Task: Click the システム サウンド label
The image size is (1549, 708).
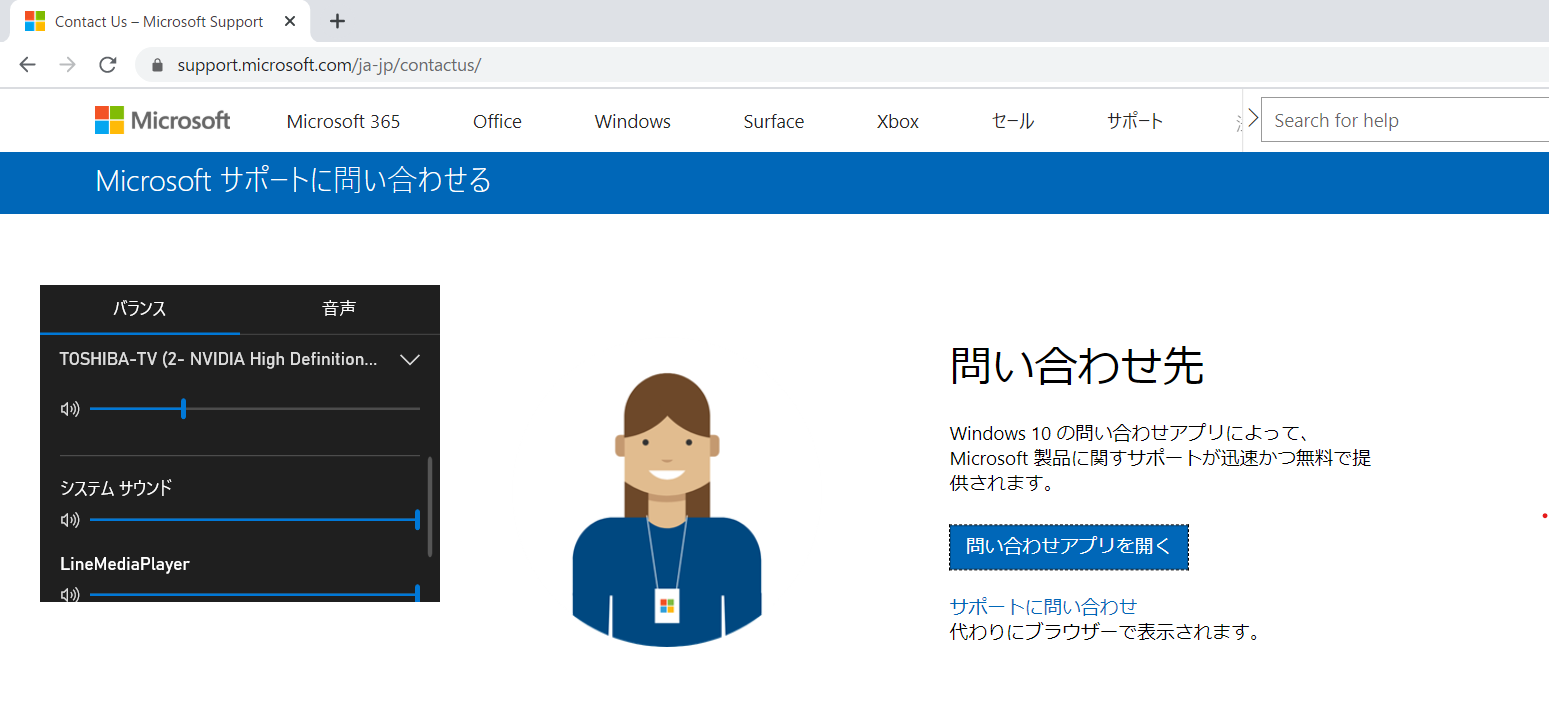Action: click(116, 488)
